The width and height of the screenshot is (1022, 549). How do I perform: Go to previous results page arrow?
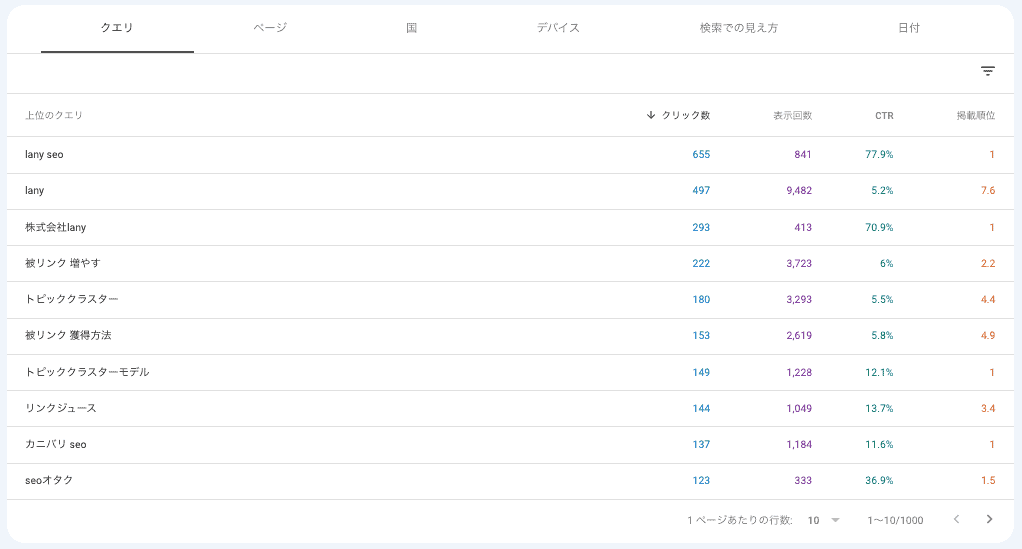pyautogui.click(x=956, y=519)
